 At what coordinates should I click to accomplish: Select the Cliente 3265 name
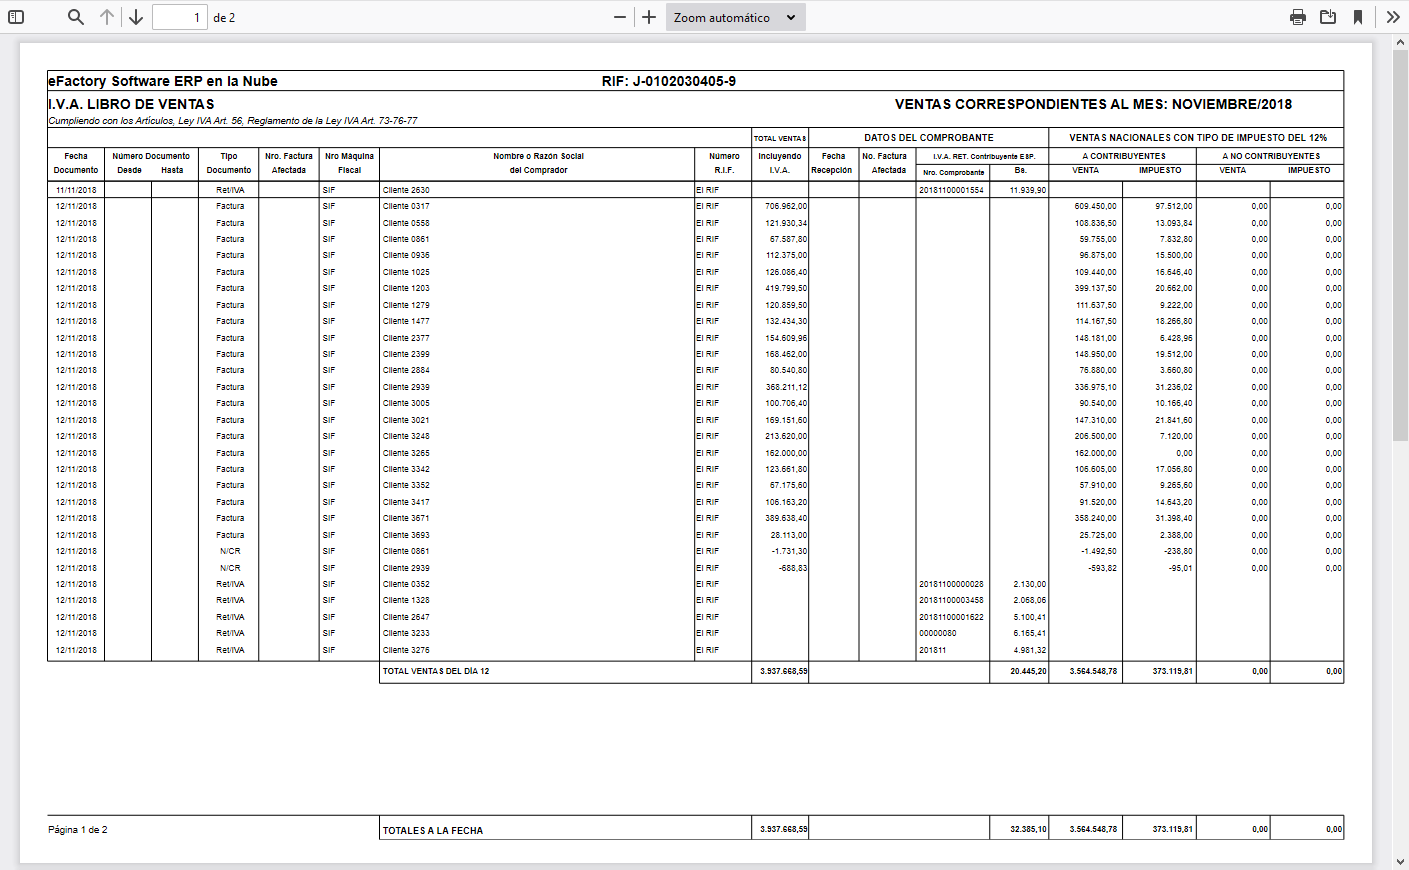pyautogui.click(x=406, y=453)
